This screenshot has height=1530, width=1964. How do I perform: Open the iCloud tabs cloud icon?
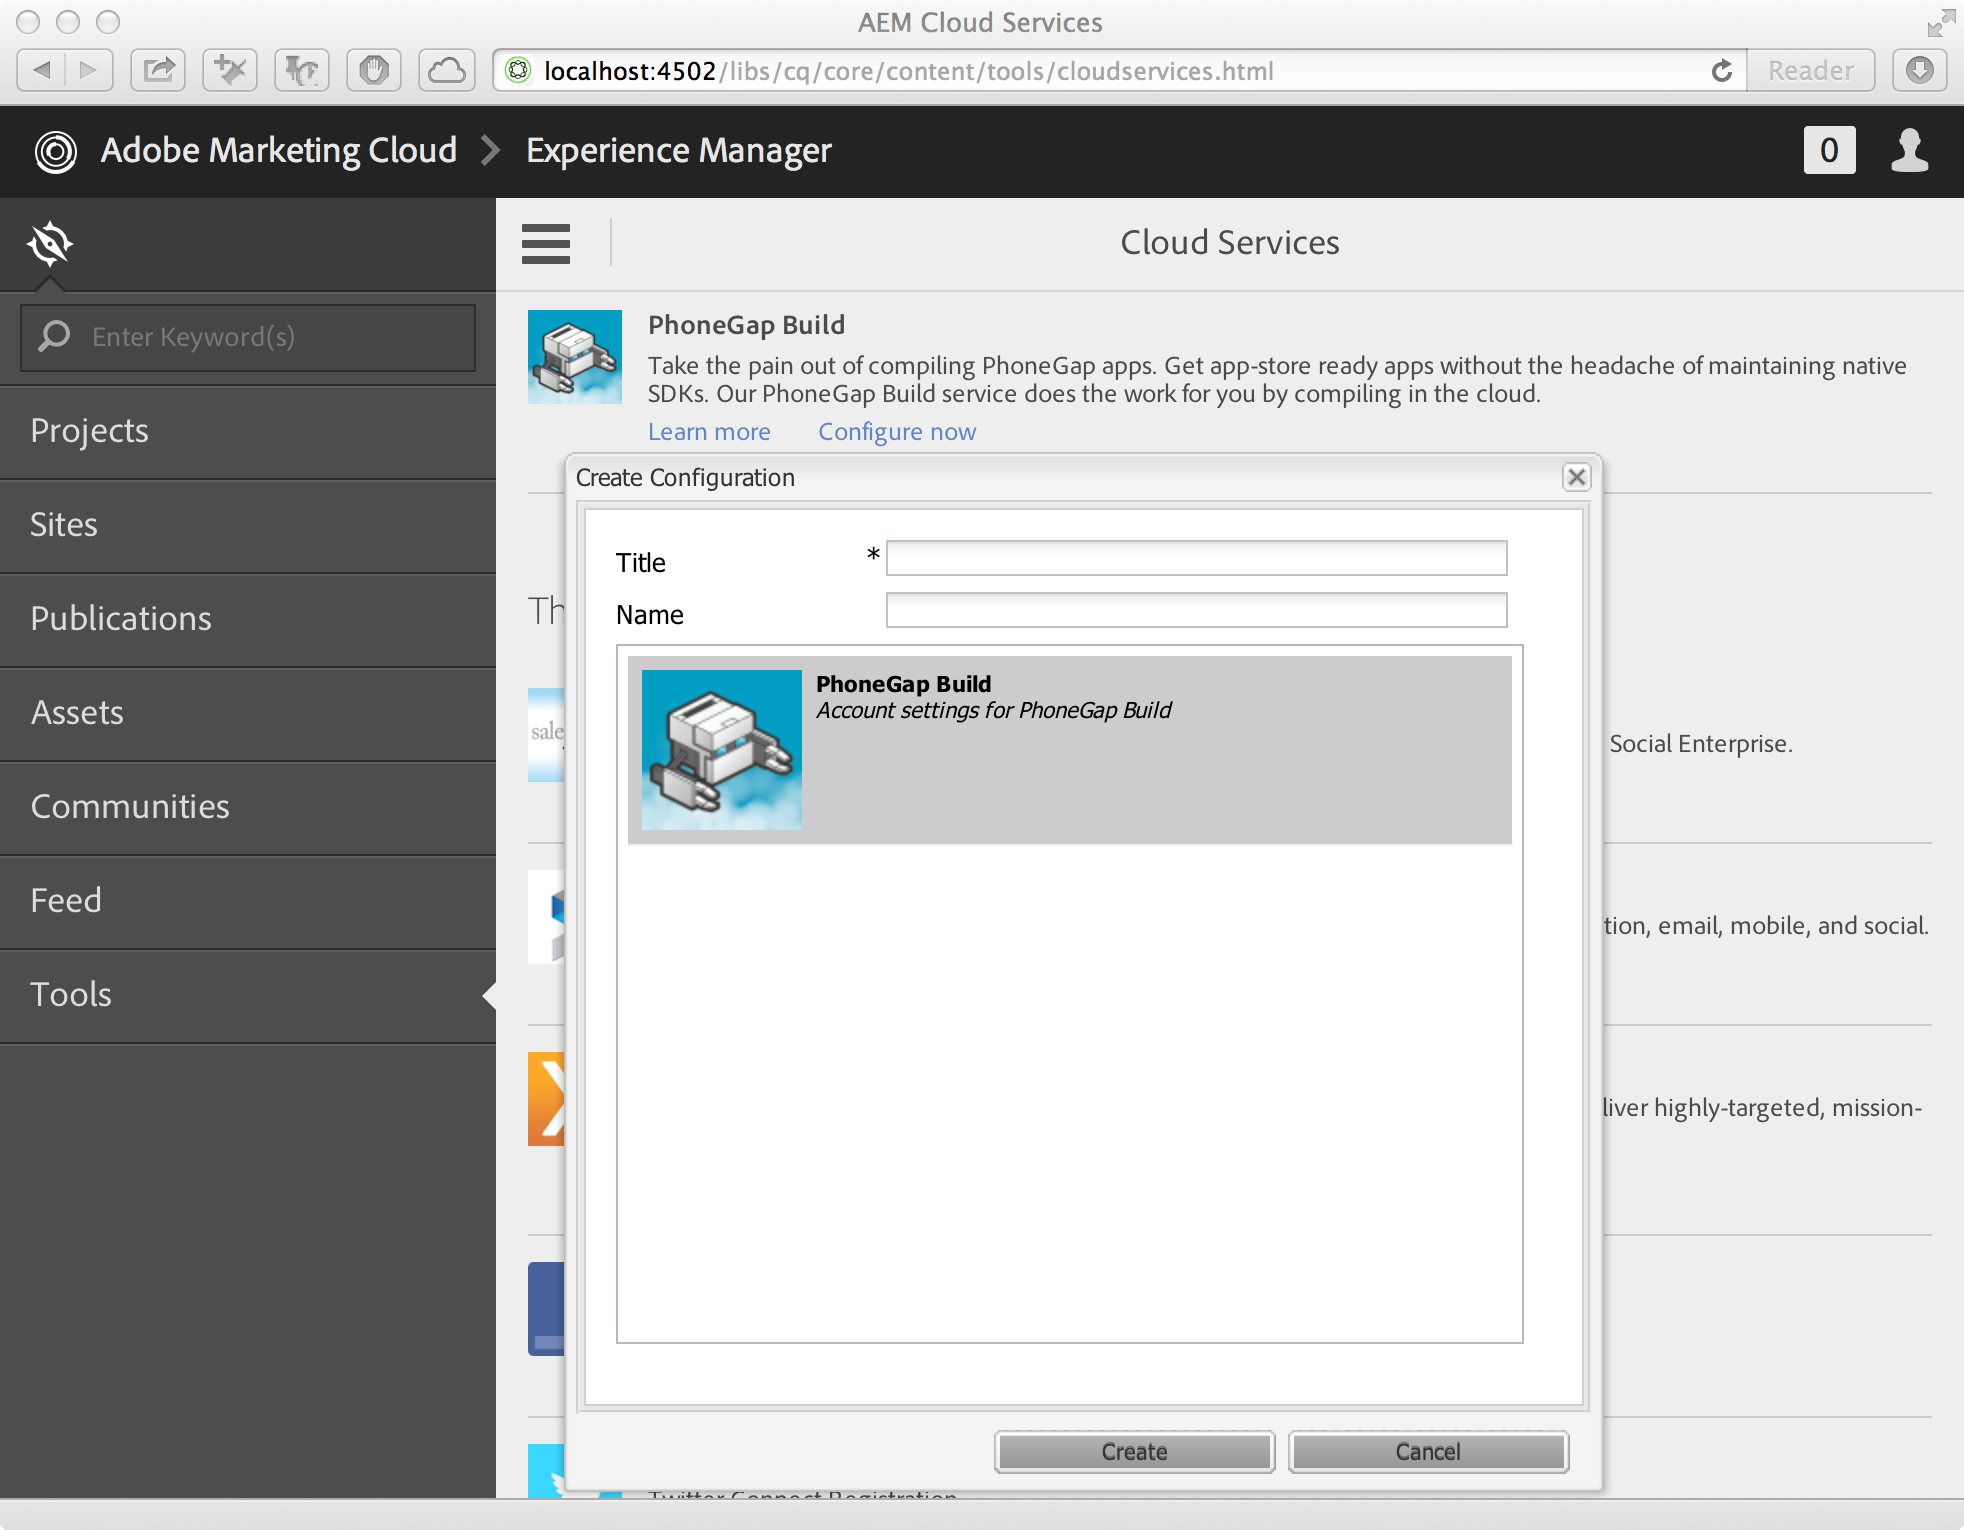click(x=446, y=70)
